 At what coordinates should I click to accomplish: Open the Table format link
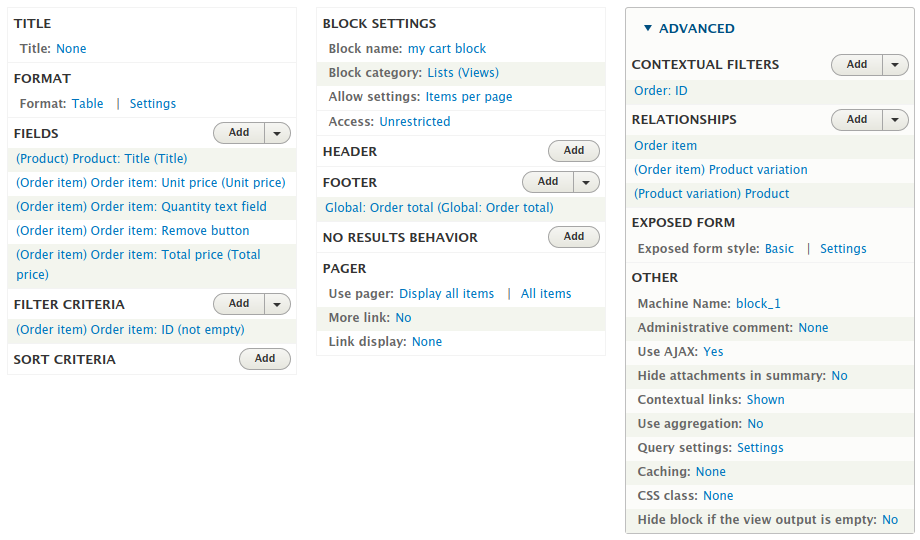tap(87, 103)
